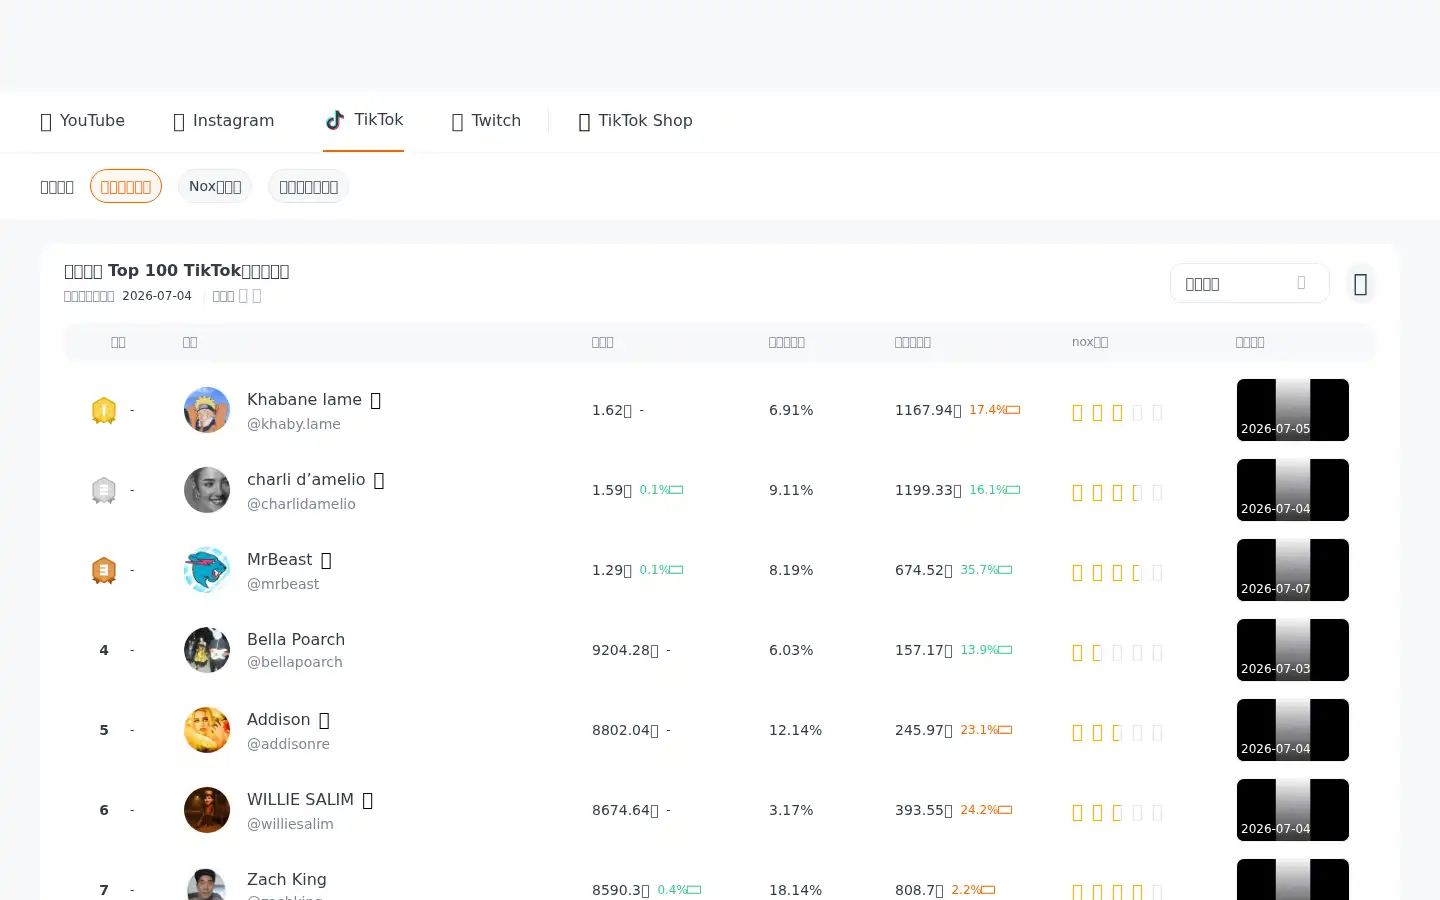
Task: Click the TikTok logo icon
Action: click(335, 120)
